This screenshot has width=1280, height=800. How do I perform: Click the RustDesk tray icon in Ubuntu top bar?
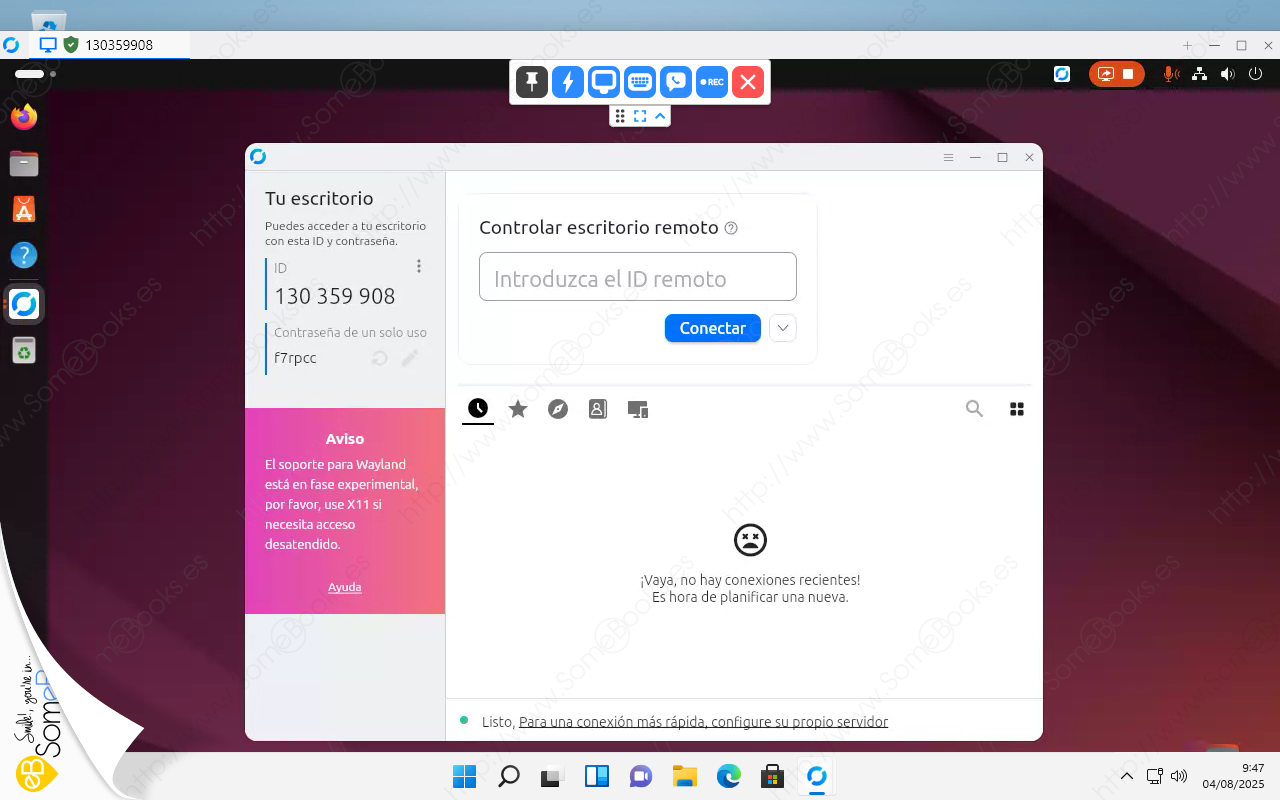[1062, 74]
